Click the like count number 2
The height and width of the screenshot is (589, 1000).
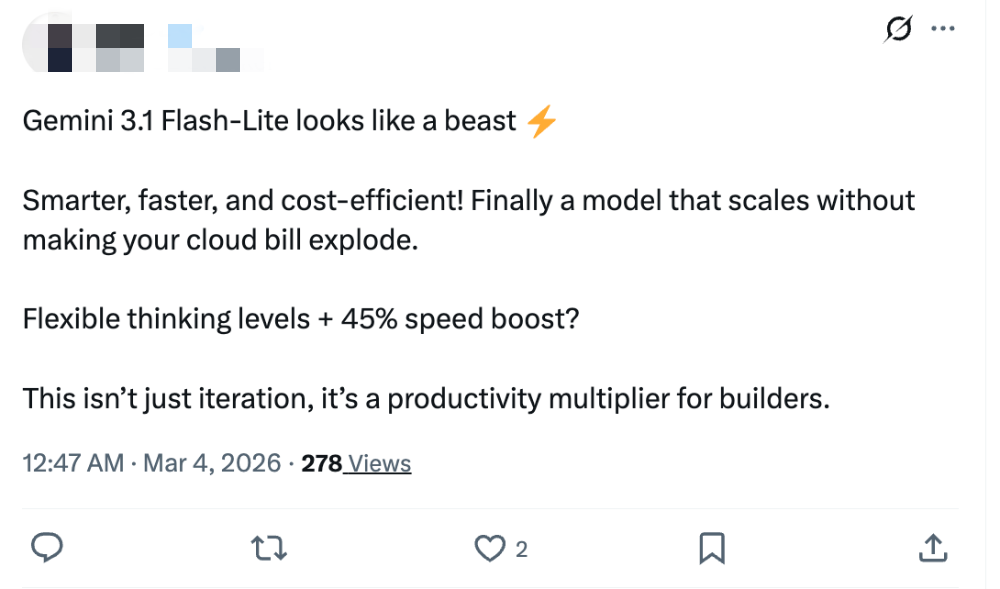(521, 548)
